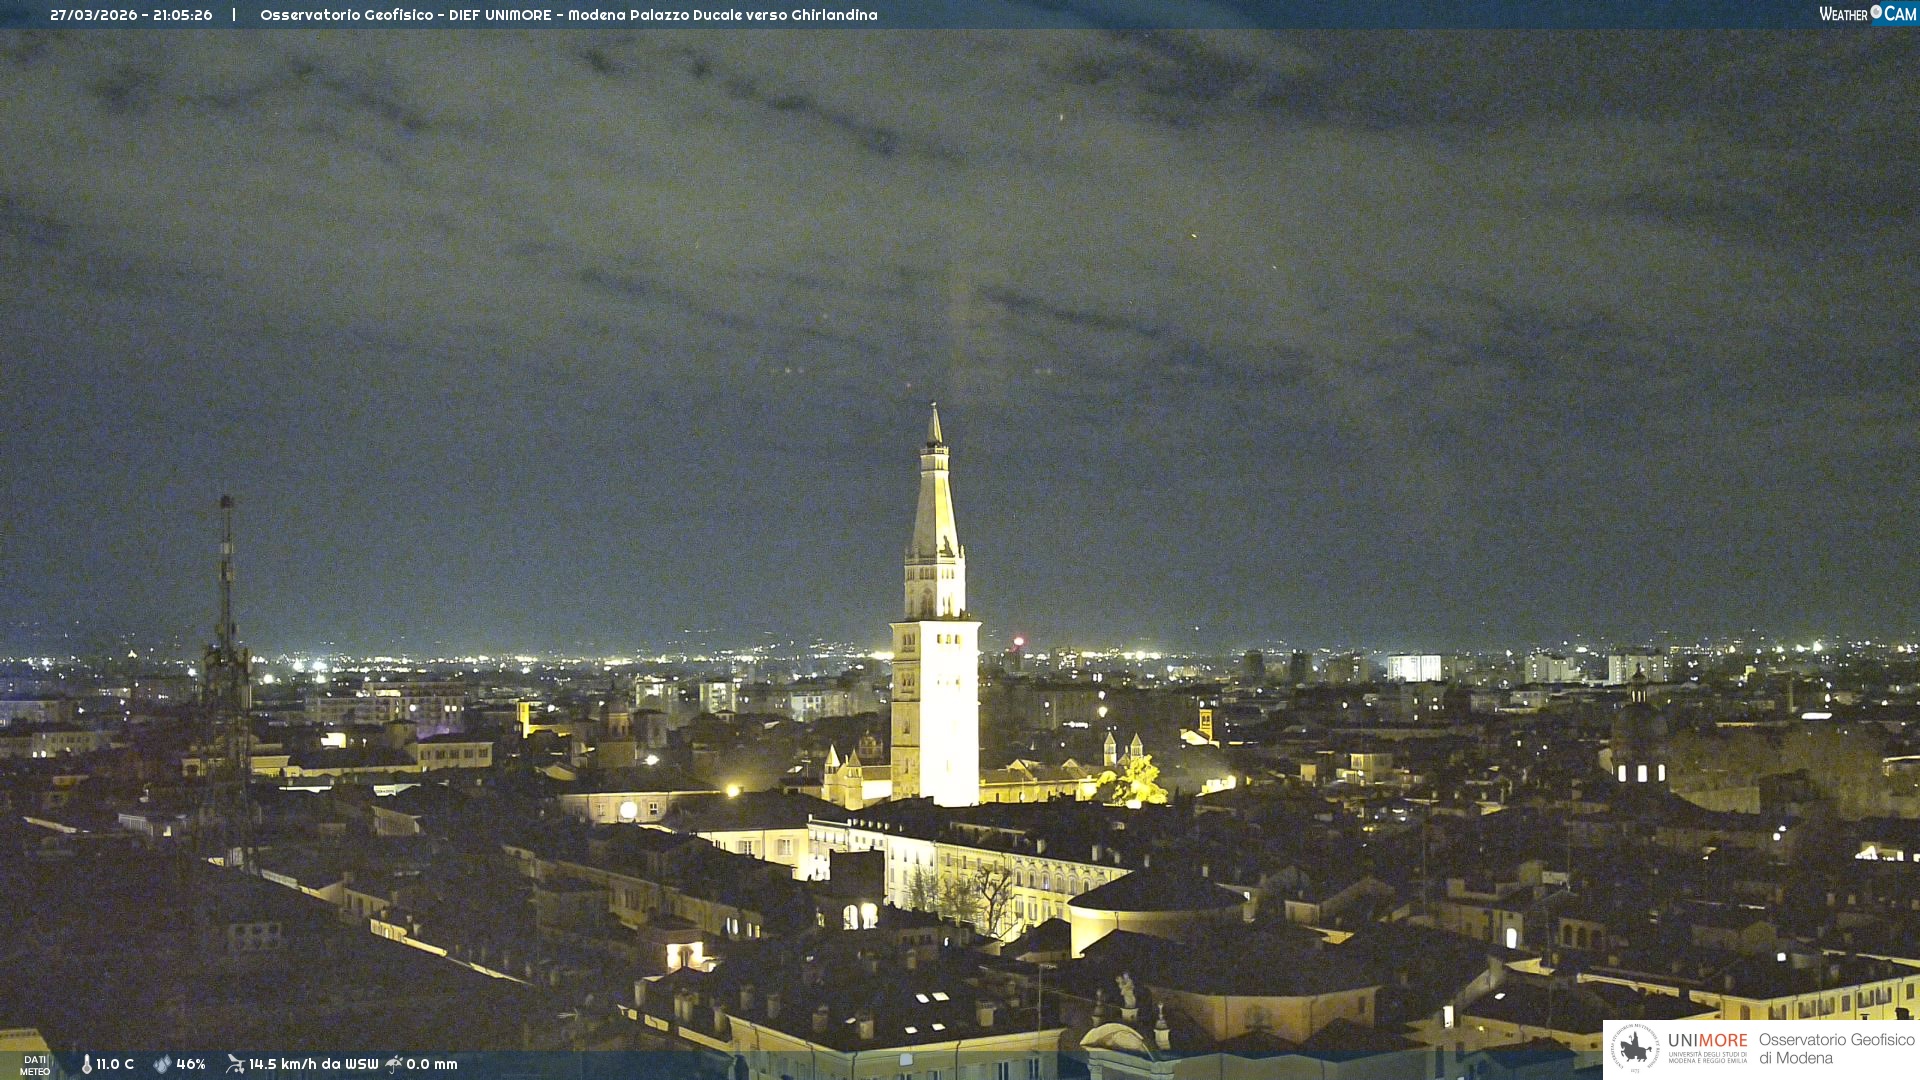Click the WeatherCam camera lens icon
Viewport: 1920px width, 1080px height.
(x=1876, y=12)
